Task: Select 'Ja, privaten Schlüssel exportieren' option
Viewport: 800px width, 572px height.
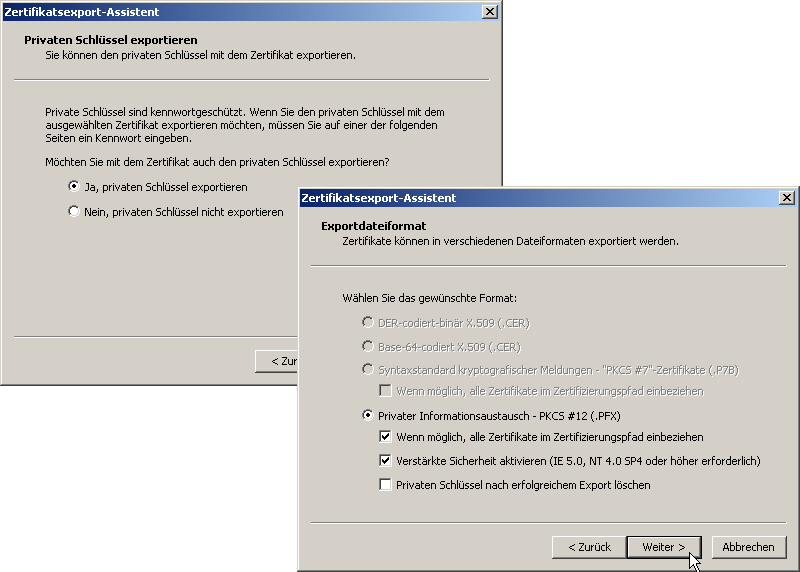Action: [x=74, y=186]
